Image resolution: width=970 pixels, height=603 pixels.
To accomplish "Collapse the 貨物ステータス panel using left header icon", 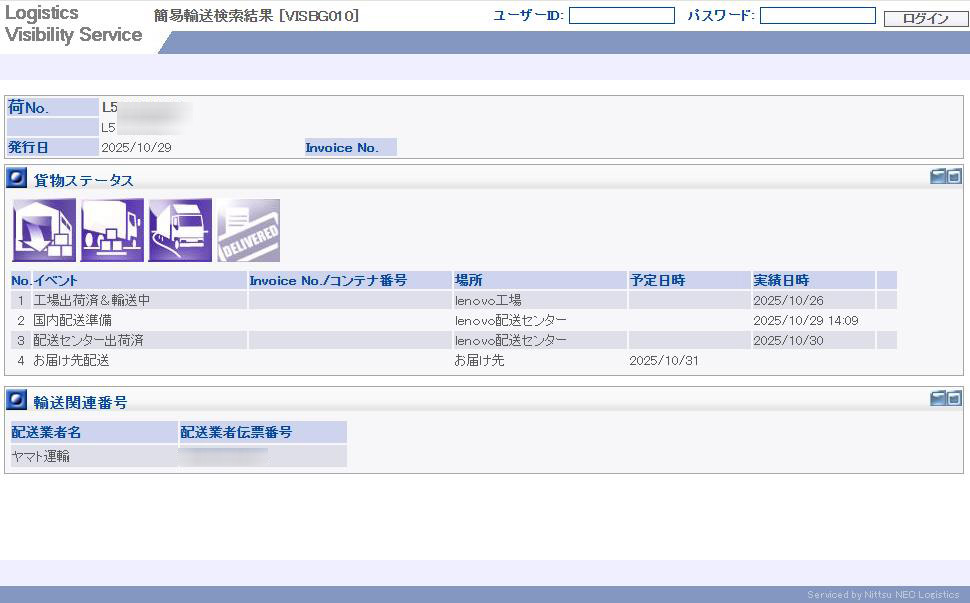I will [x=938, y=177].
